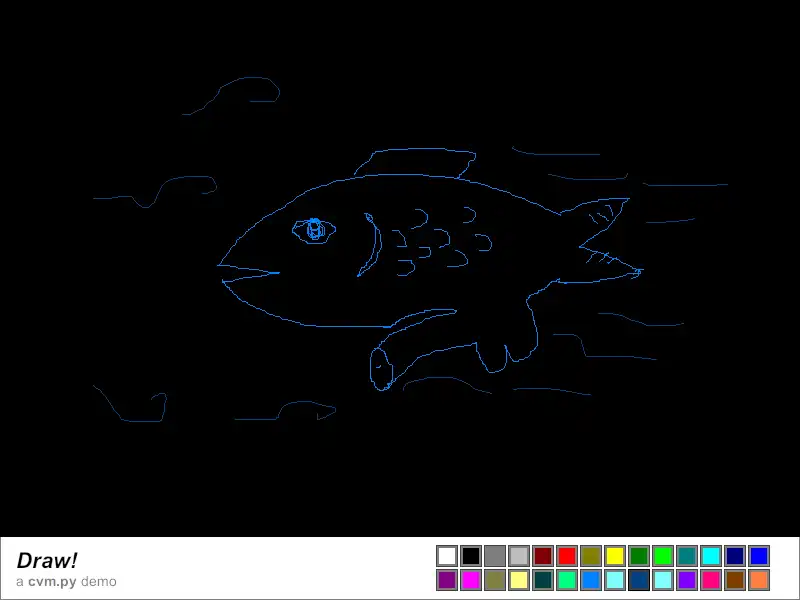
Task: Pick the pale cyan swatch beside violet
Action: pos(663,580)
